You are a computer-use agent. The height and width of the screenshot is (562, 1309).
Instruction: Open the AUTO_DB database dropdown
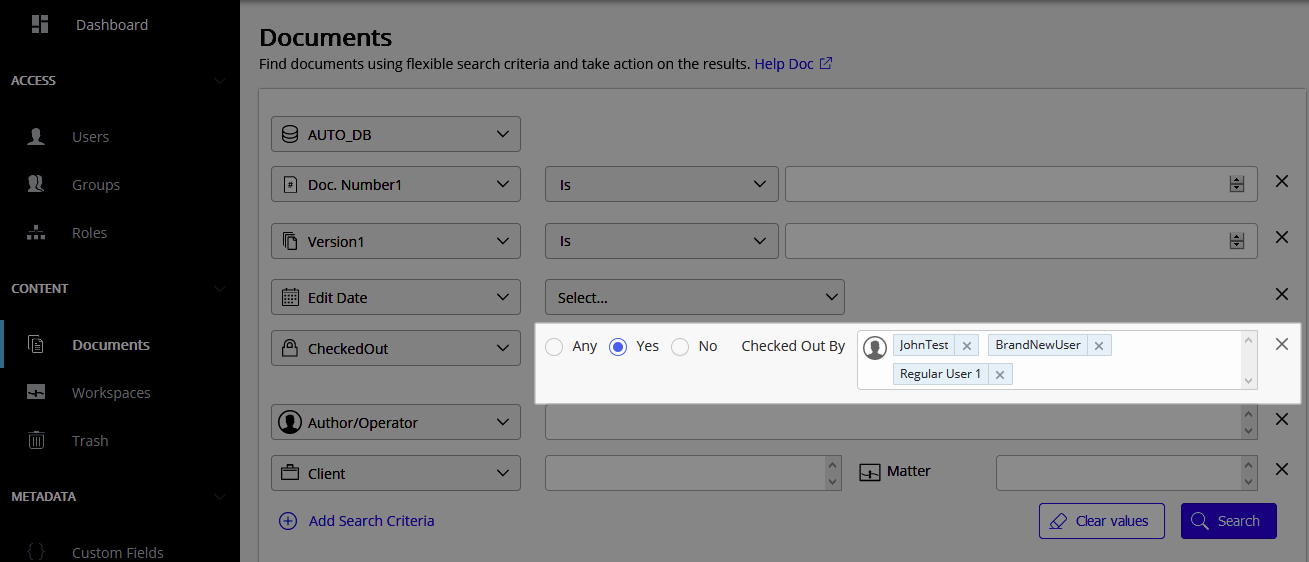click(x=396, y=134)
